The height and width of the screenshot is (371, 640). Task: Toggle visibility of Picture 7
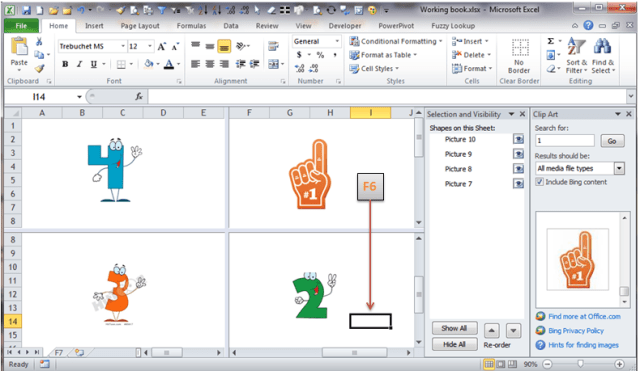click(x=518, y=184)
